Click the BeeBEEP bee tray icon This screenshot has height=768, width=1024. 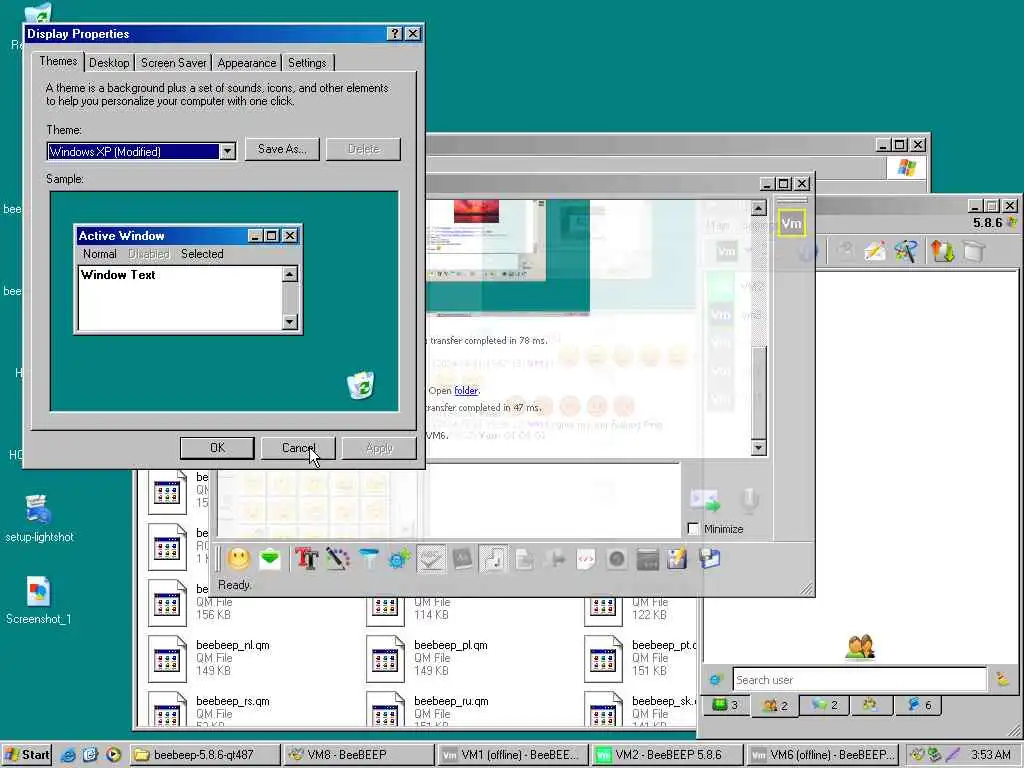coord(918,755)
